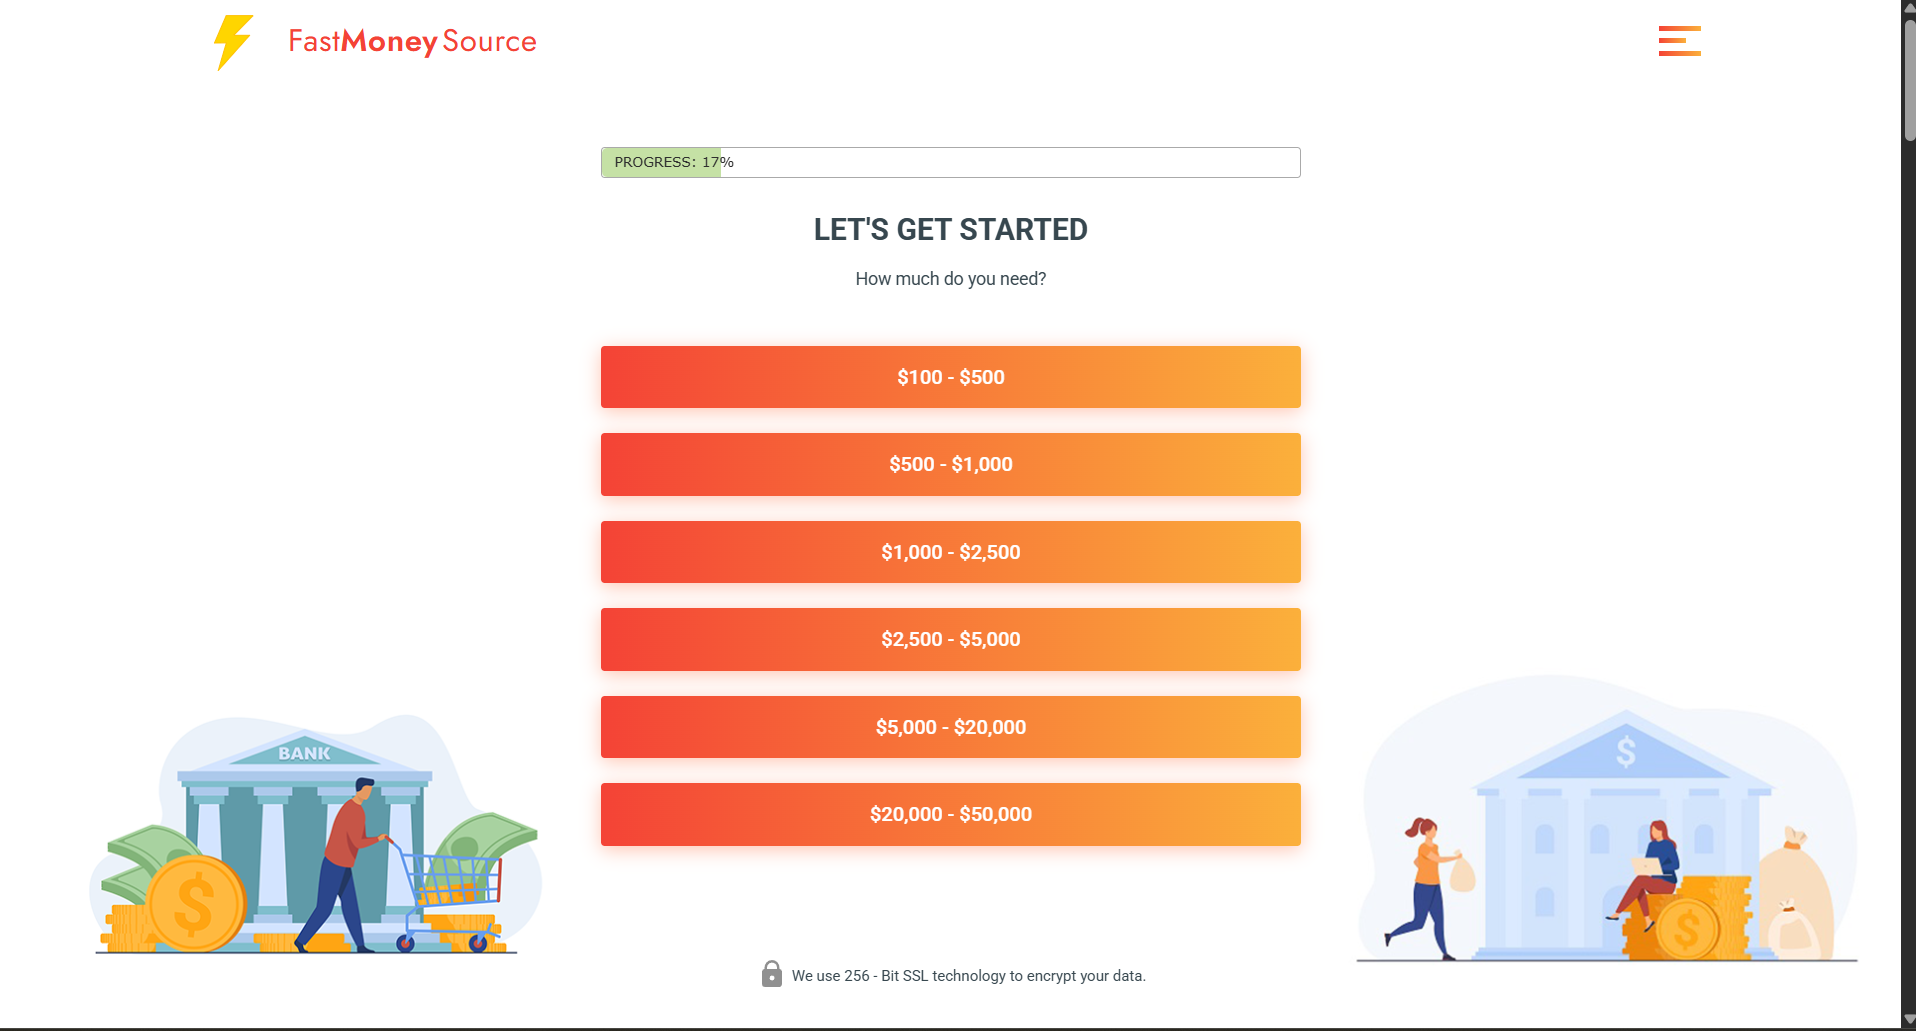Click the LET'S GET STARTED heading
This screenshot has width=1916, height=1031.
(x=950, y=229)
